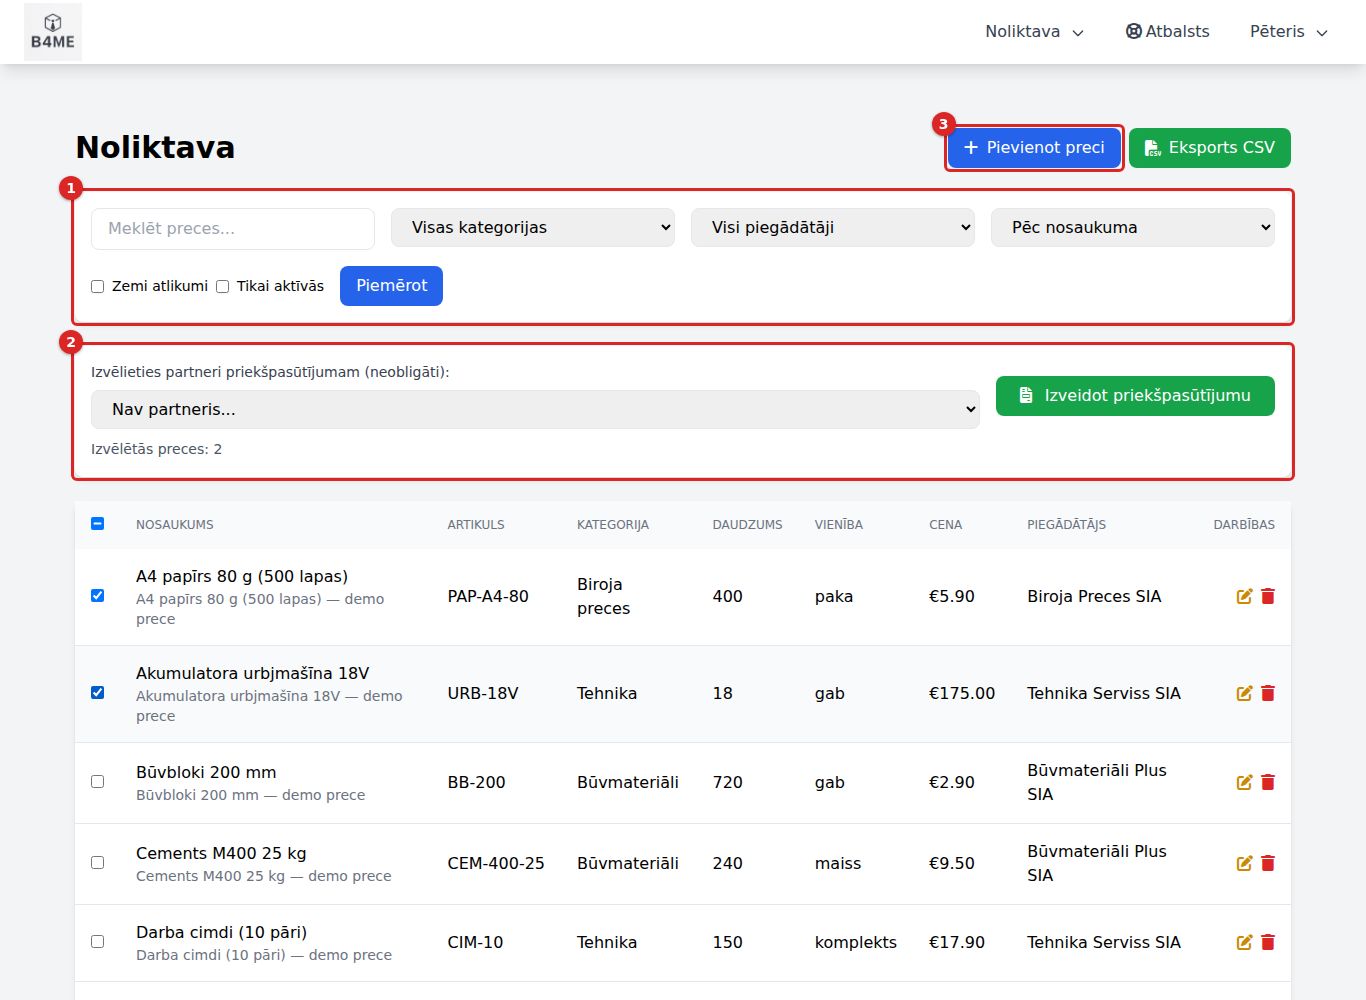Click the €175.00 price cell
The height and width of the screenshot is (1000, 1366).
[962, 693]
